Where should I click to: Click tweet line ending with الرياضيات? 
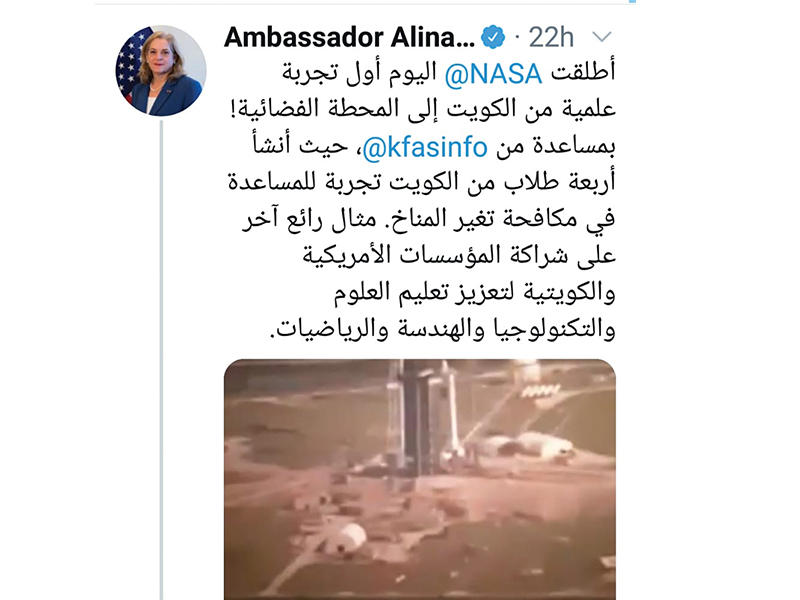coord(442,329)
